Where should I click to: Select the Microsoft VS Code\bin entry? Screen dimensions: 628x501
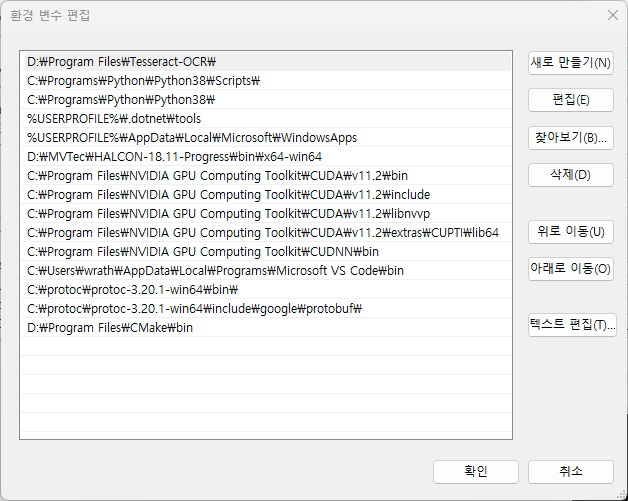click(x=268, y=271)
